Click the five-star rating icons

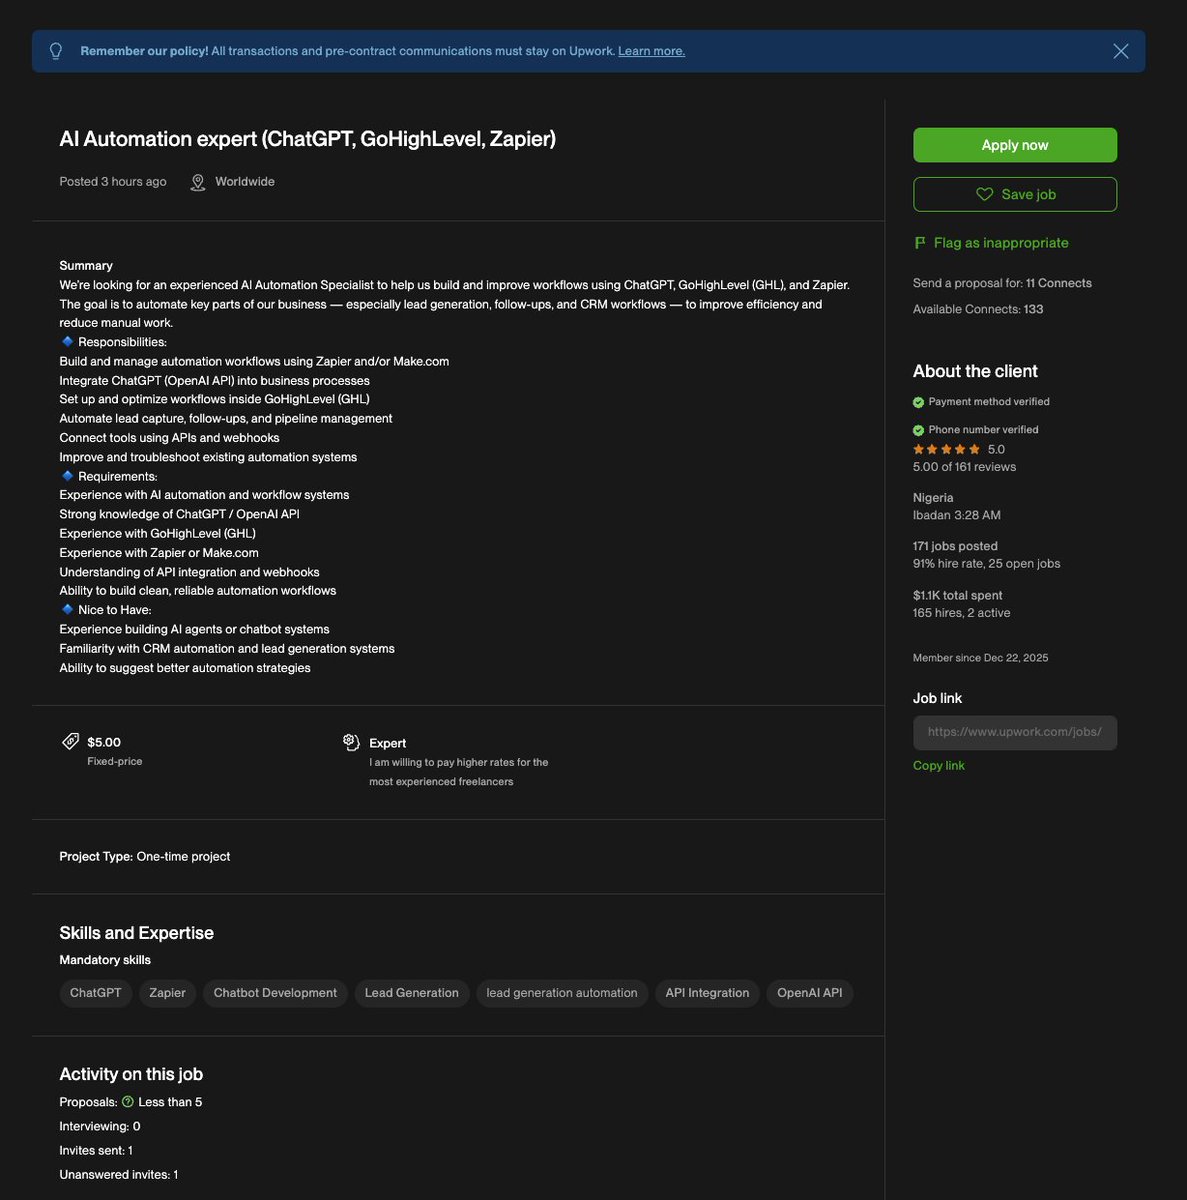(x=946, y=449)
